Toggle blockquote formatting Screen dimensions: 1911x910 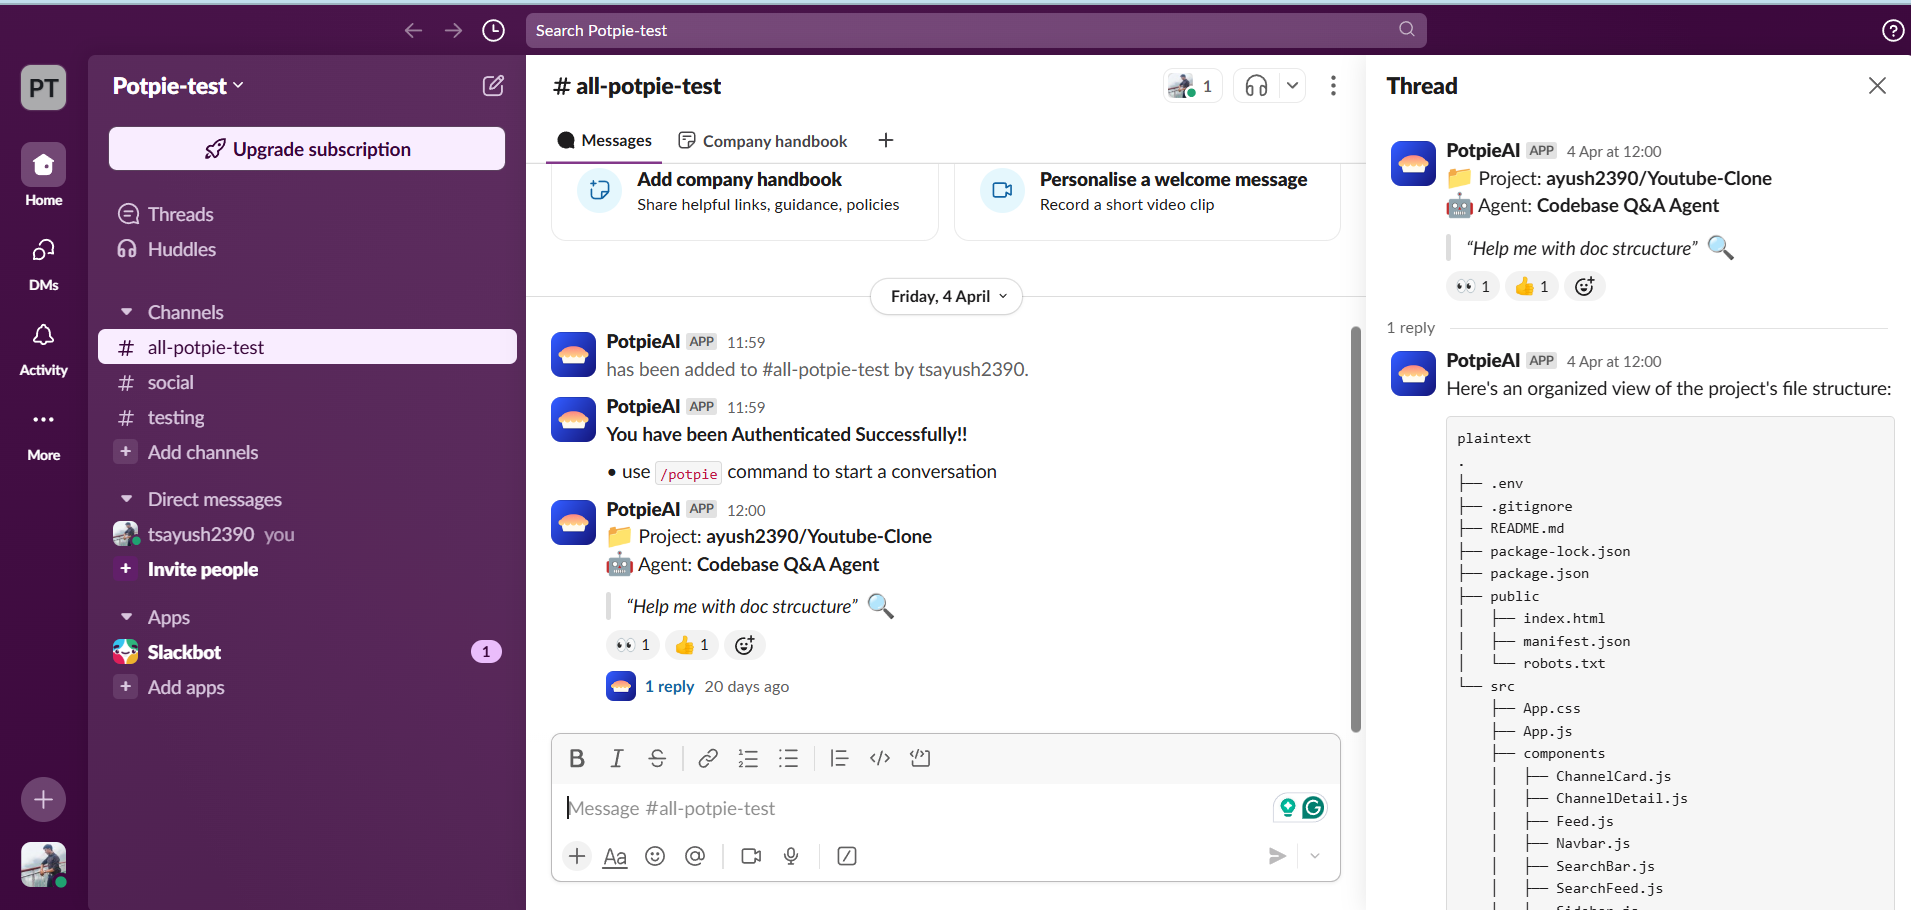pyautogui.click(x=839, y=758)
